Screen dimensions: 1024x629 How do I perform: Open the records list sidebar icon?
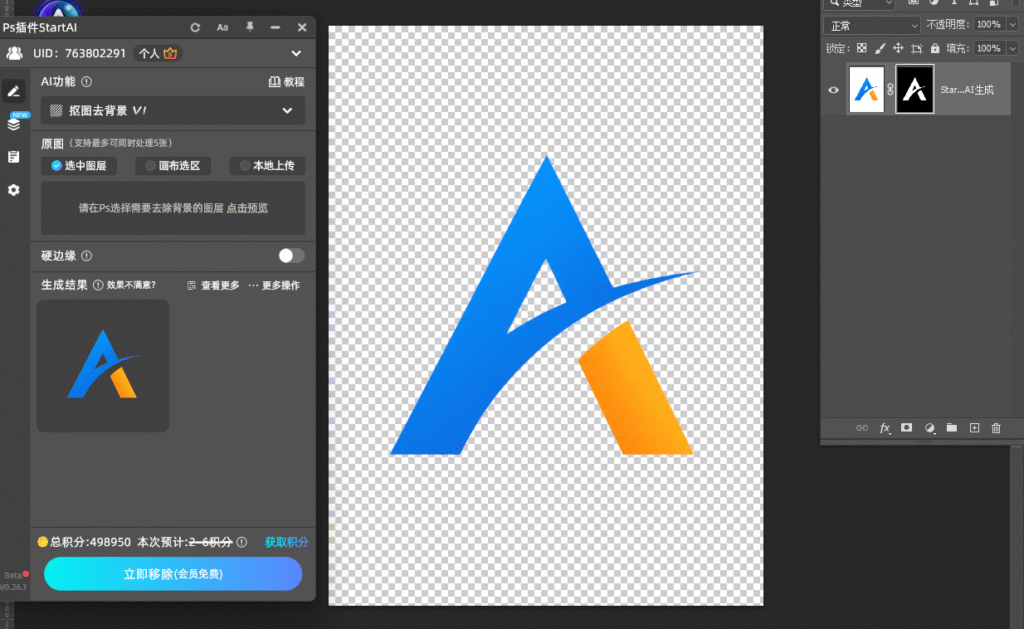click(x=14, y=157)
